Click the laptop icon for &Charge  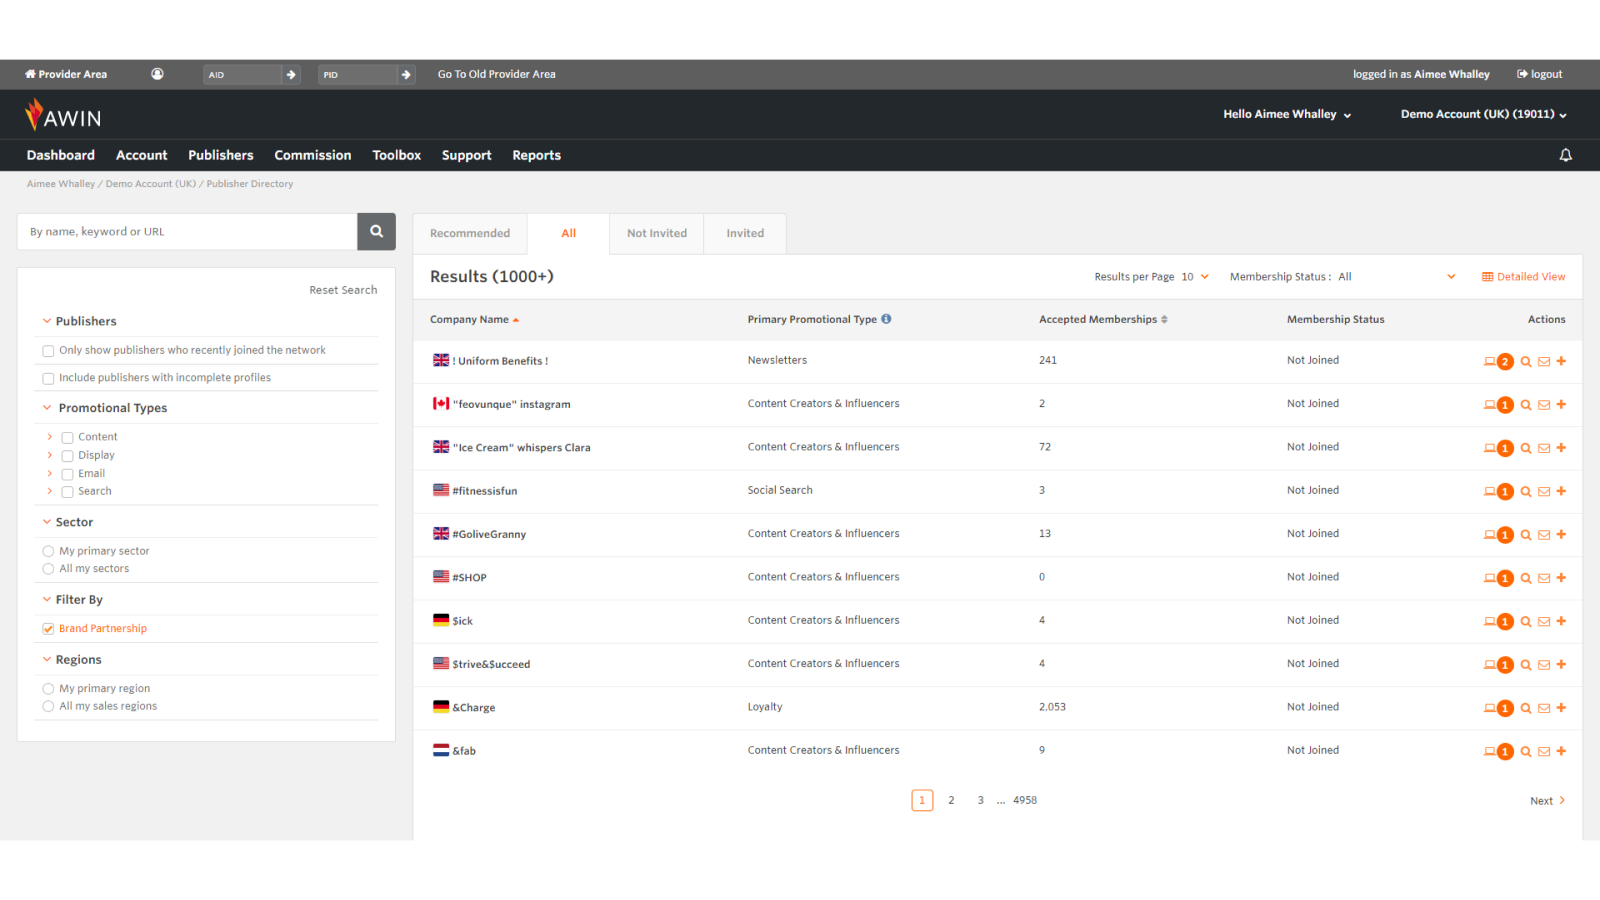[x=1489, y=708]
